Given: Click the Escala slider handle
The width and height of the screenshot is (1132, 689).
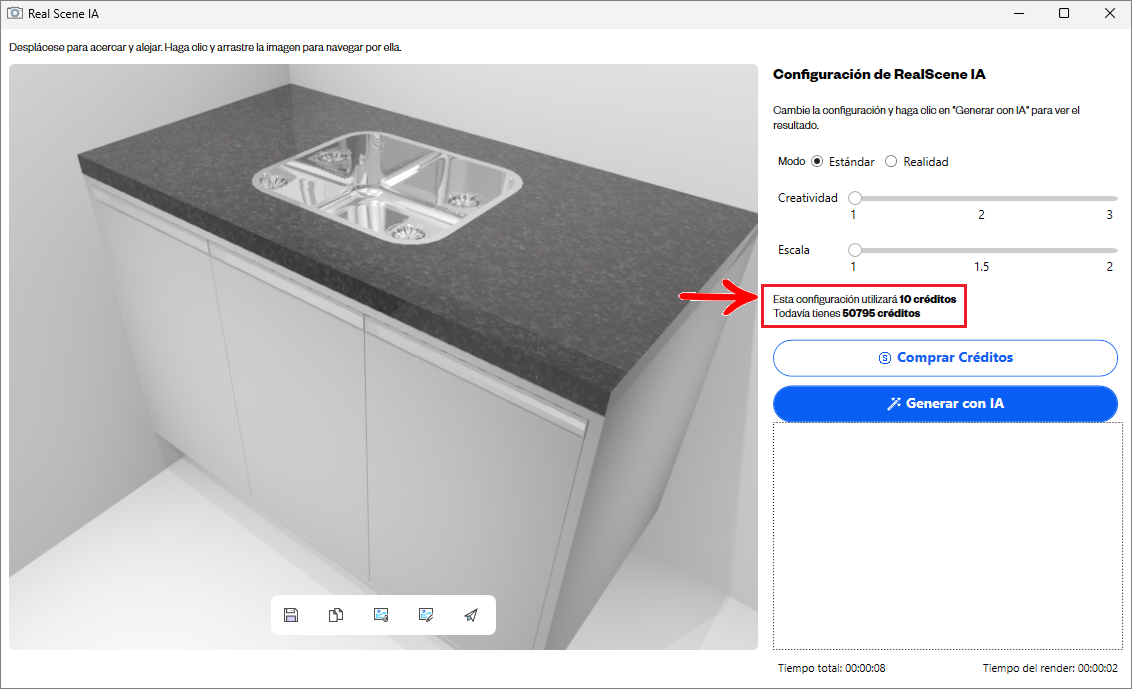Looking at the screenshot, I should [x=855, y=250].
